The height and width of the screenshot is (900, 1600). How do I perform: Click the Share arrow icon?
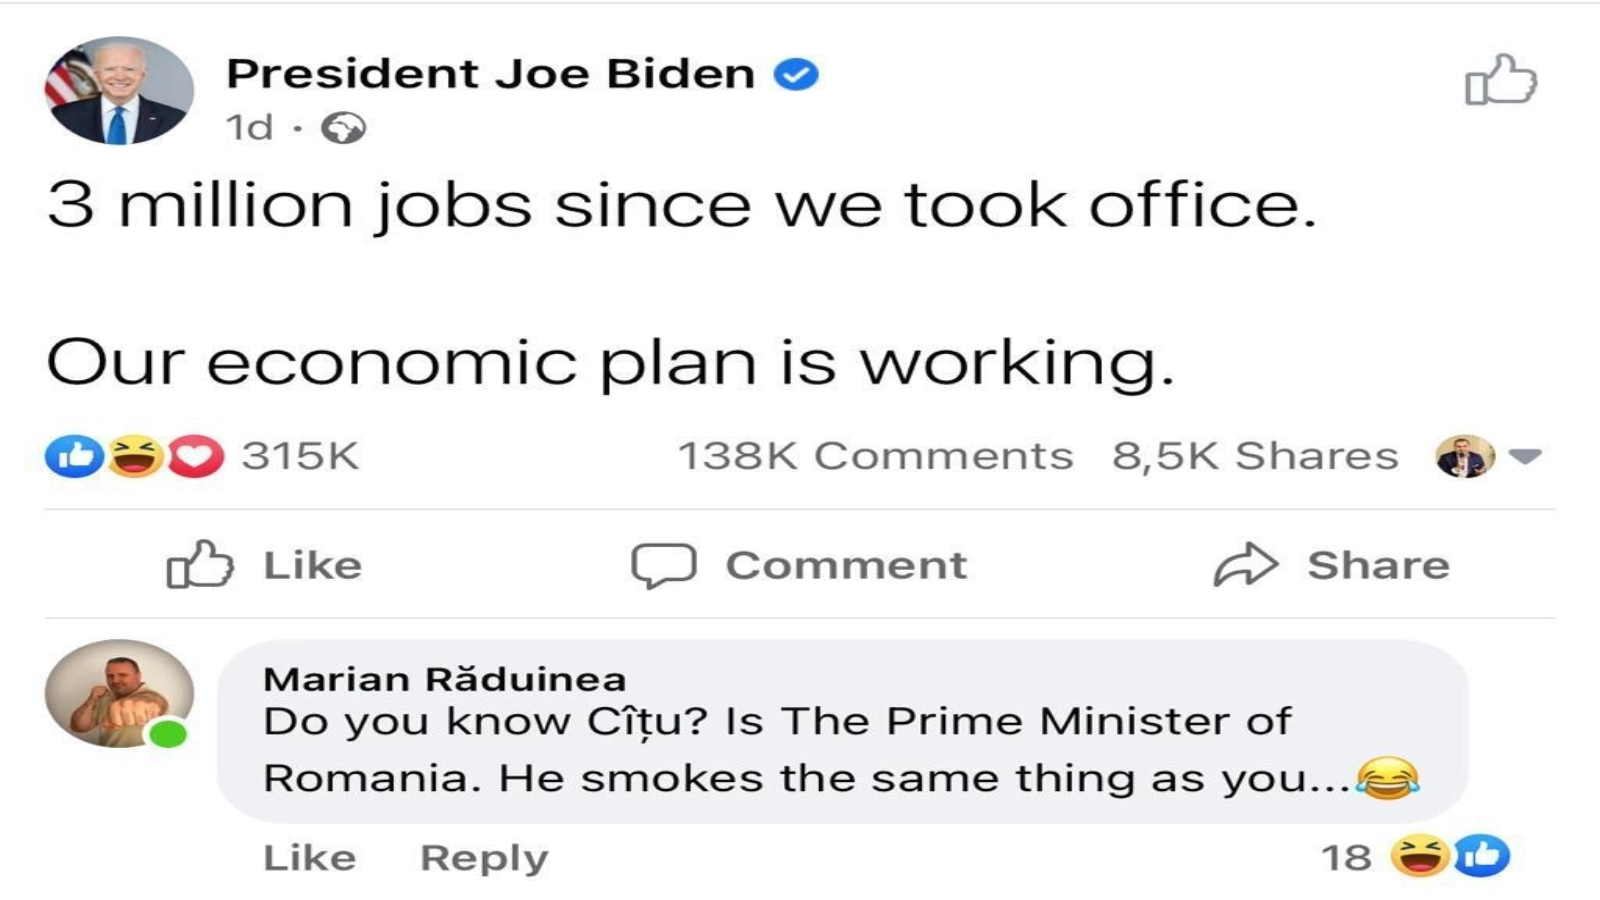pos(1245,565)
